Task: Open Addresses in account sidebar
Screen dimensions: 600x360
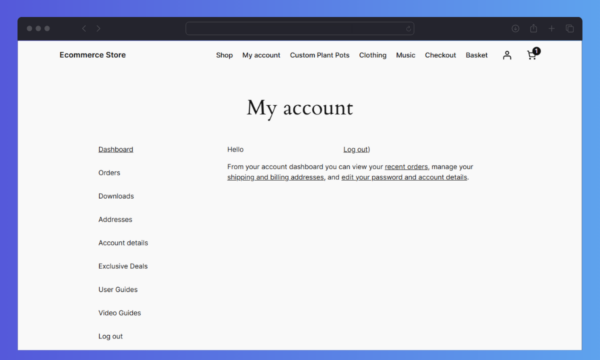Action: [x=115, y=219]
